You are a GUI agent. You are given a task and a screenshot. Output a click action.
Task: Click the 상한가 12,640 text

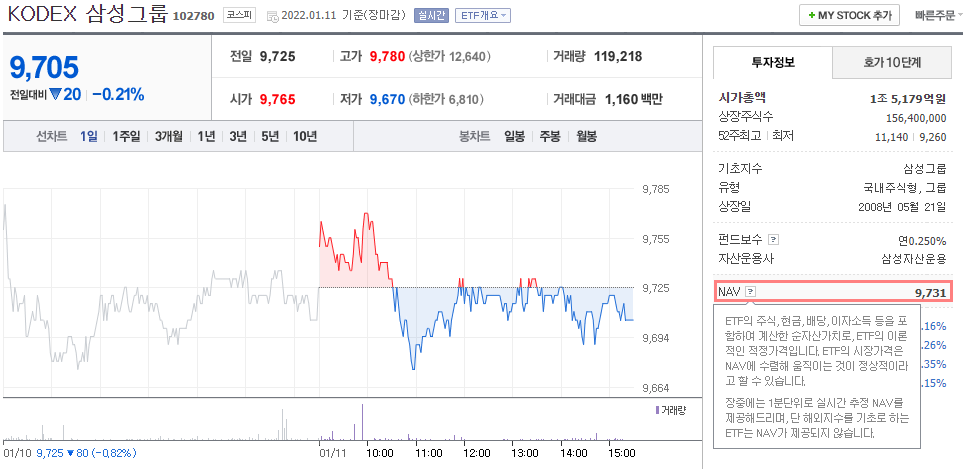click(x=450, y=56)
